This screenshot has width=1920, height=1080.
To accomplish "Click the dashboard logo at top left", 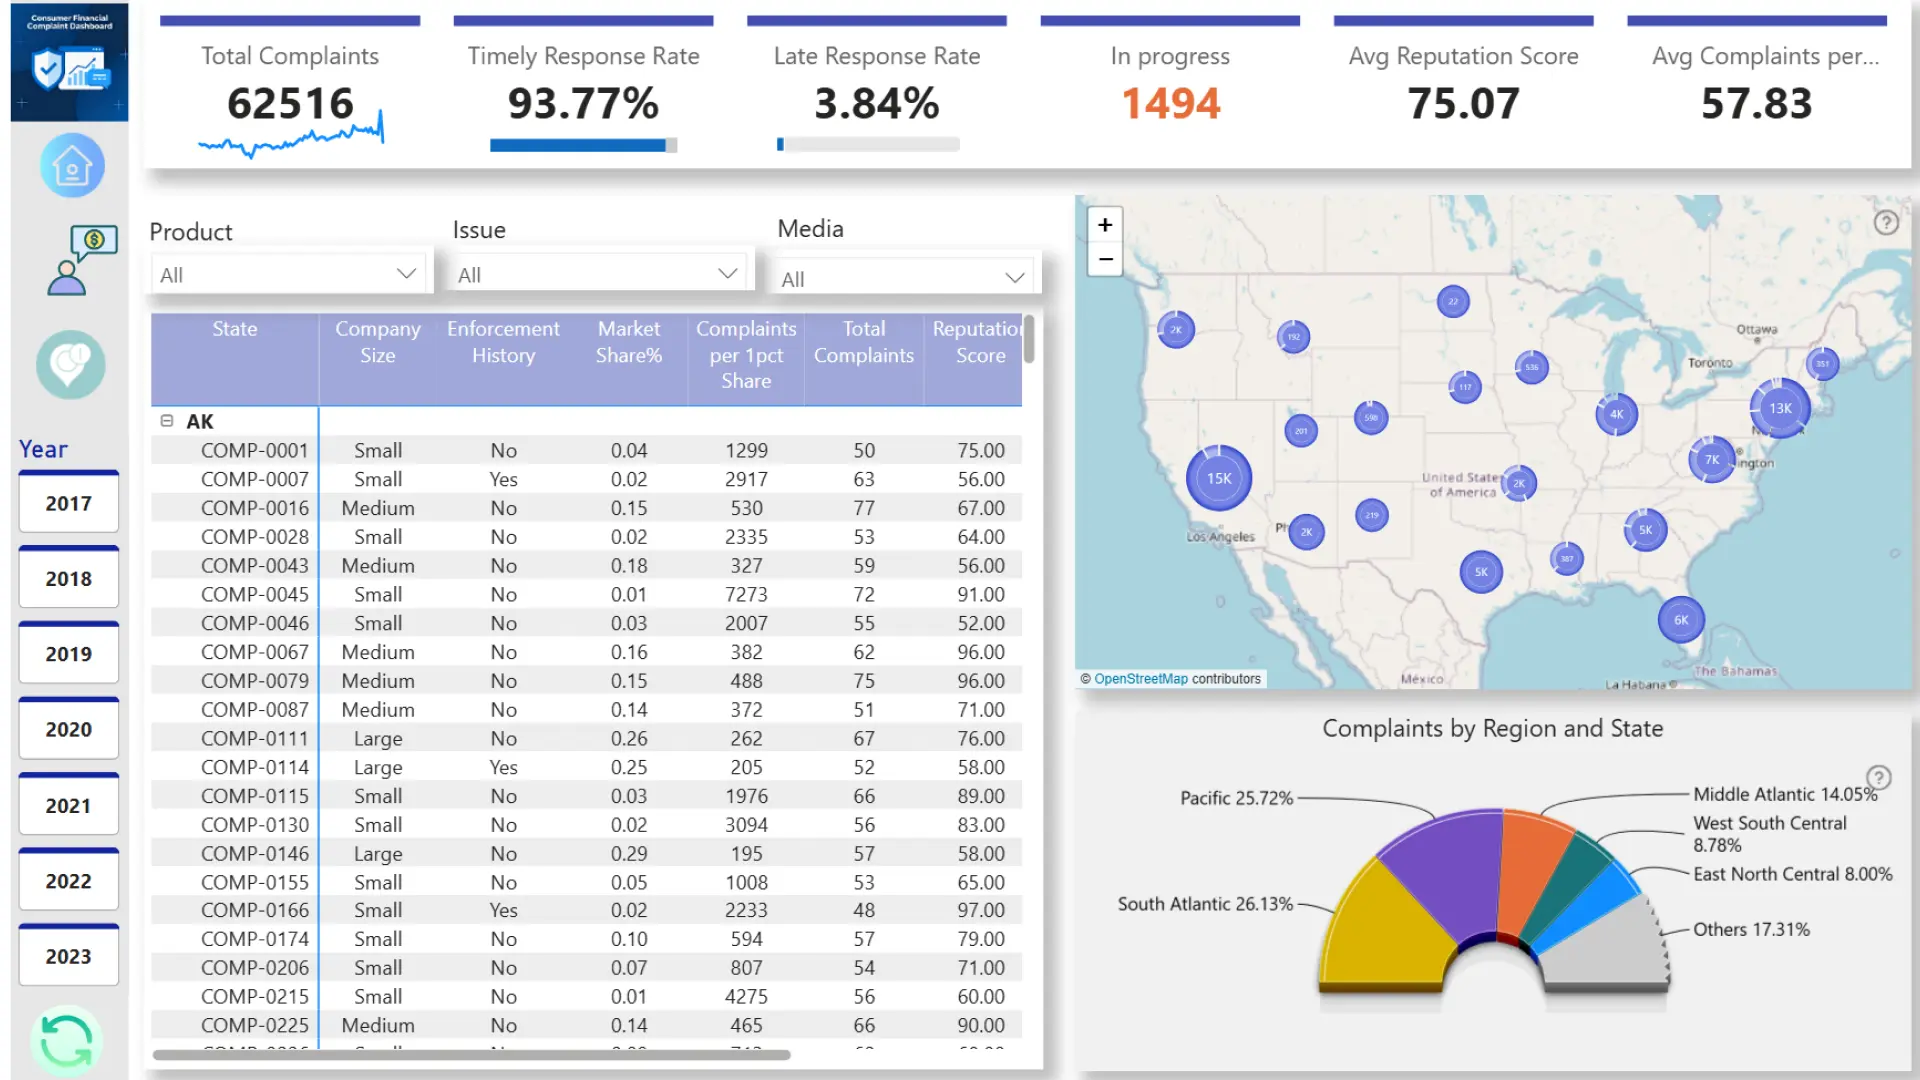I will (x=69, y=62).
